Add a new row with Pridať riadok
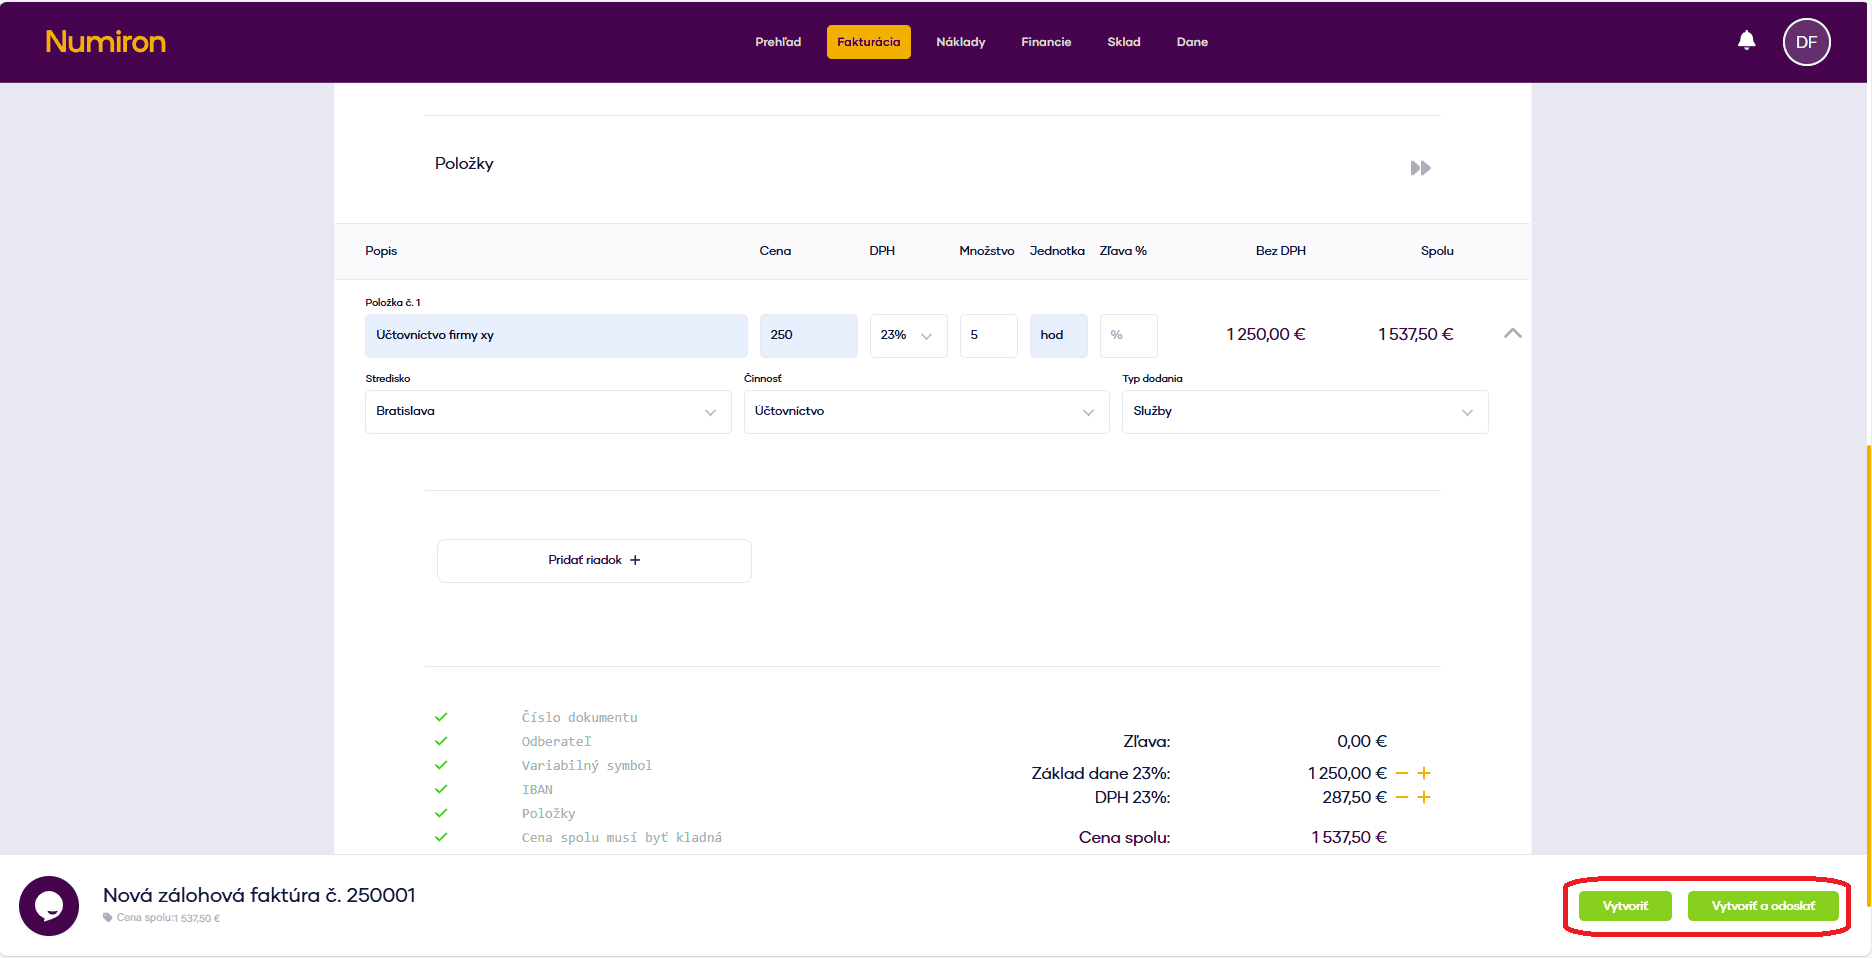The image size is (1872, 958). pyautogui.click(x=594, y=560)
